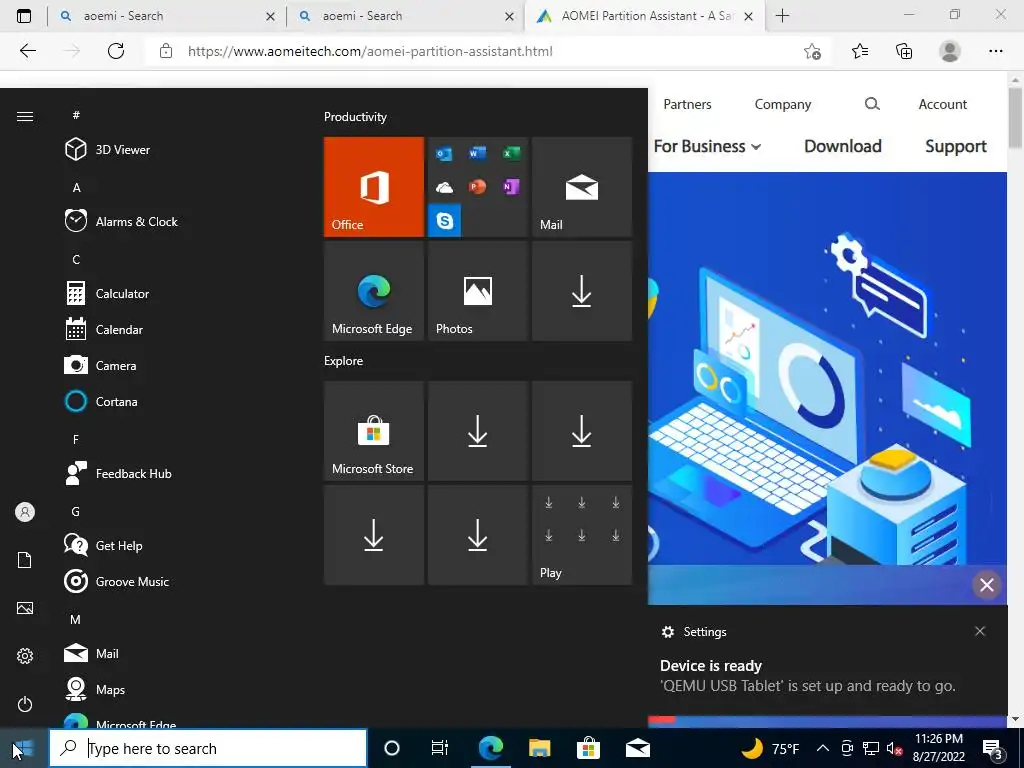Open Cortana circle on taskbar
1024x768 pixels.
click(x=392, y=748)
